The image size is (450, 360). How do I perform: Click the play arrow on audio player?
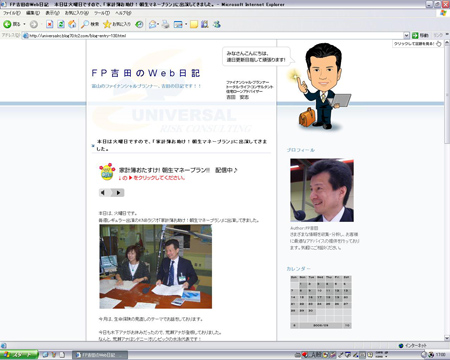pyautogui.click(x=118, y=193)
